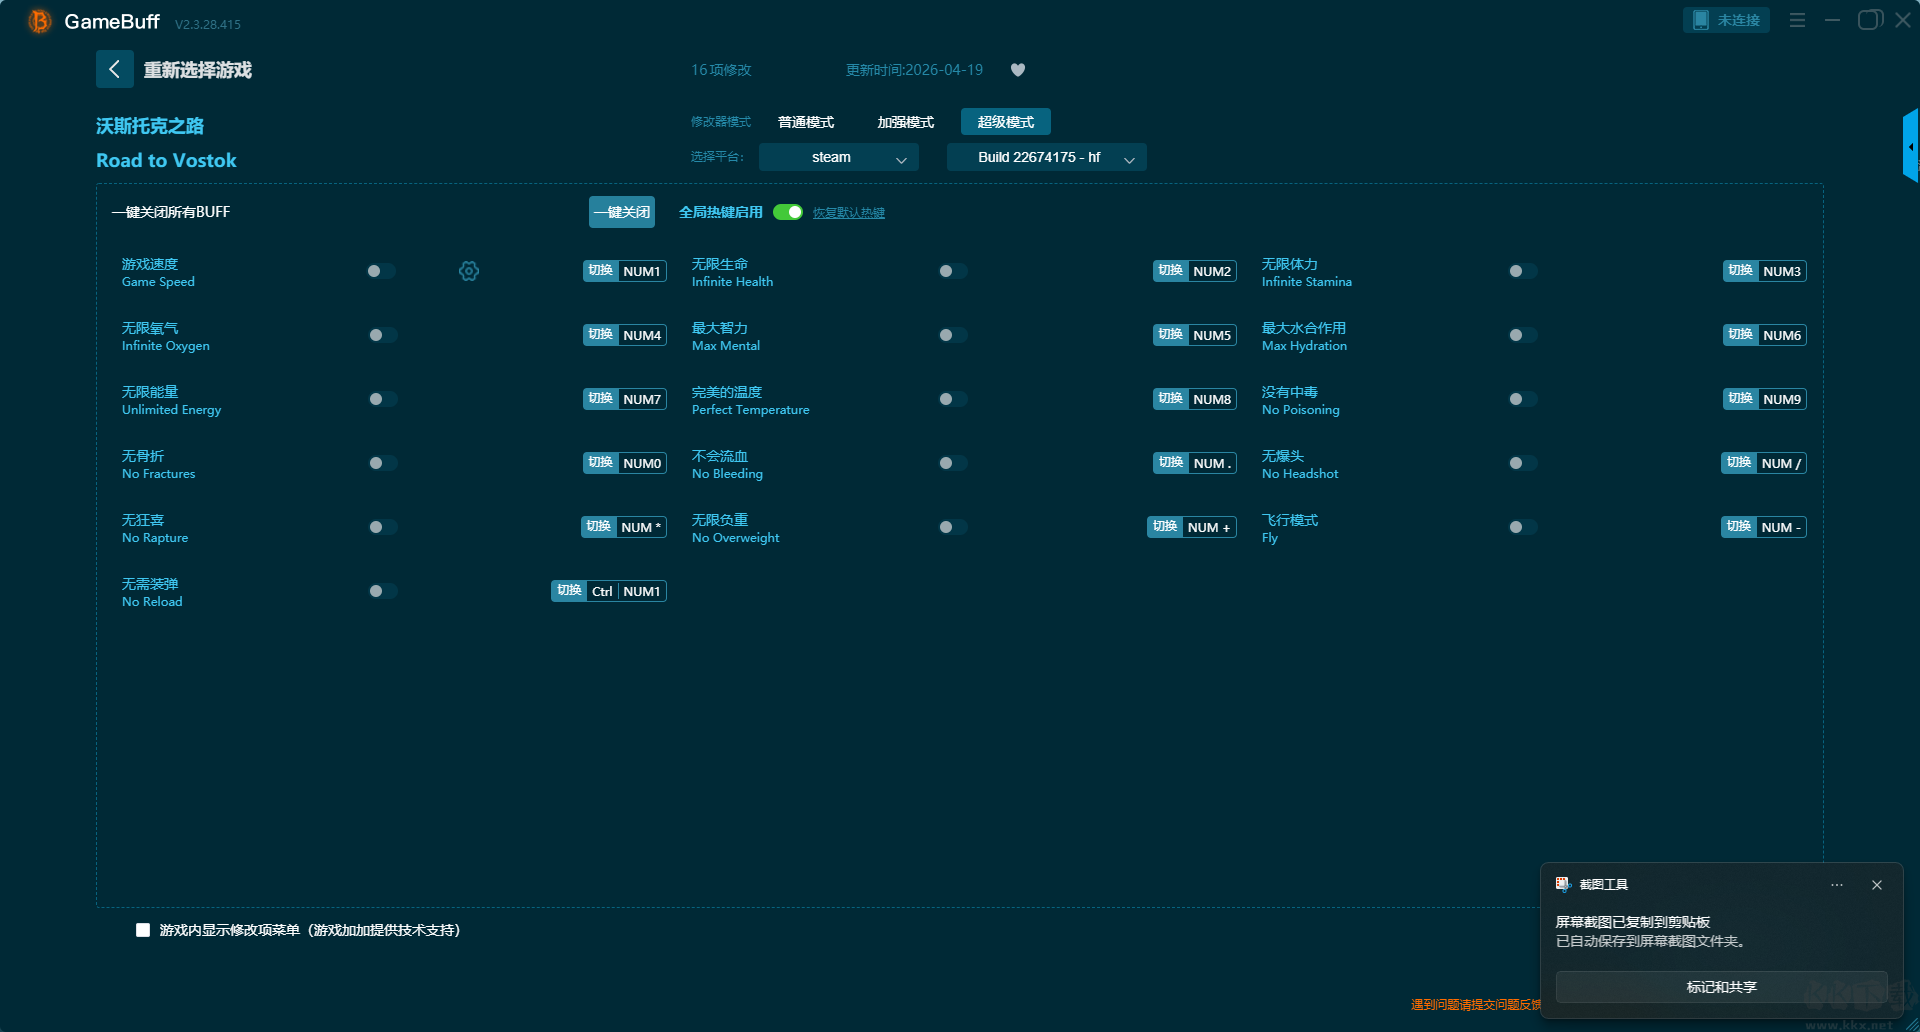Click 遇到问题请提交问题反馈 feedback link

[x=1476, y=1004]
